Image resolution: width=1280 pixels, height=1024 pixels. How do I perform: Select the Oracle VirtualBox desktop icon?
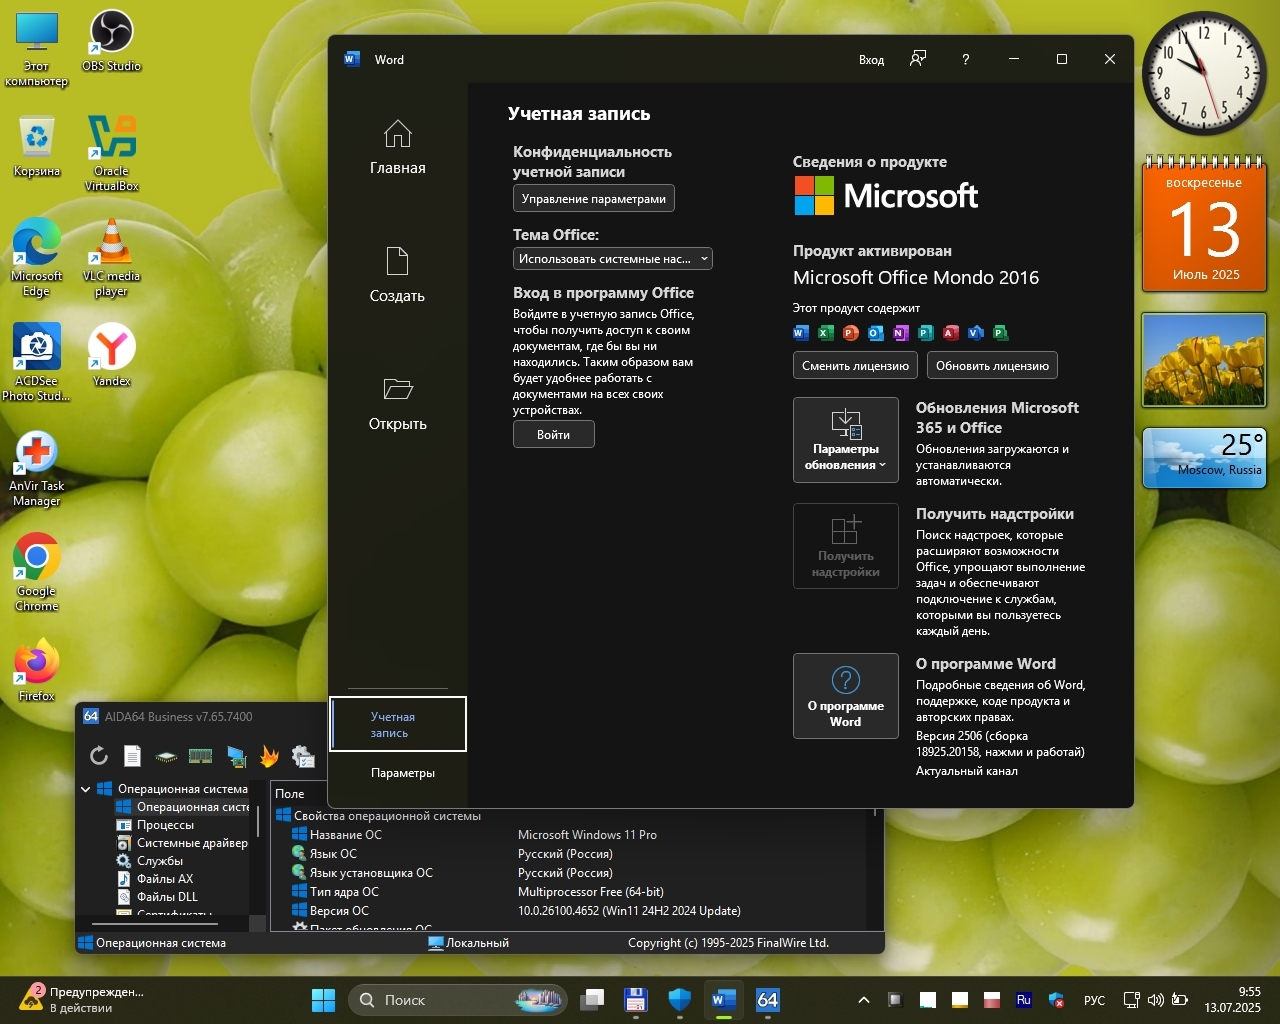111,153
